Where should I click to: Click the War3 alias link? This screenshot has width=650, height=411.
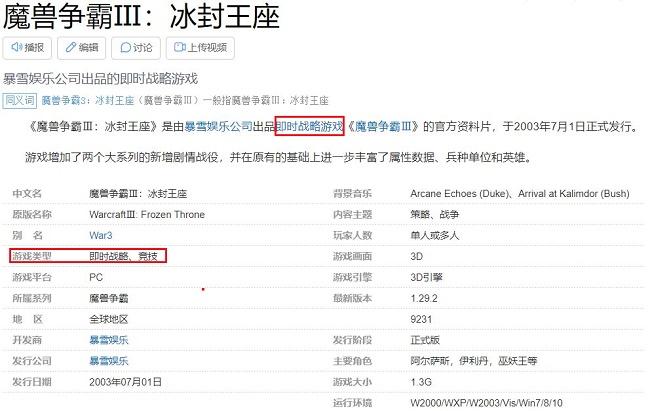tap(101, 235)
